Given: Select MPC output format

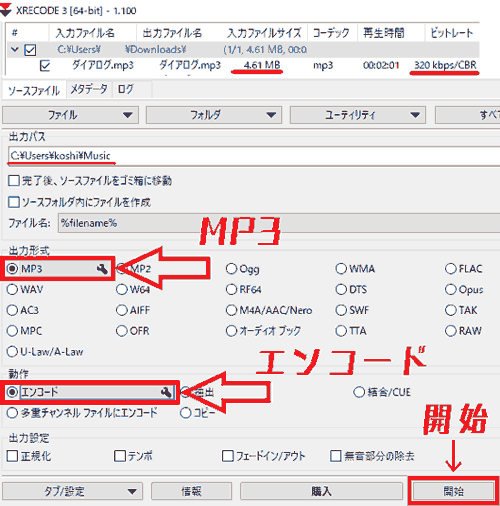Looking at the screenshot, I should (x=12, y=331).
